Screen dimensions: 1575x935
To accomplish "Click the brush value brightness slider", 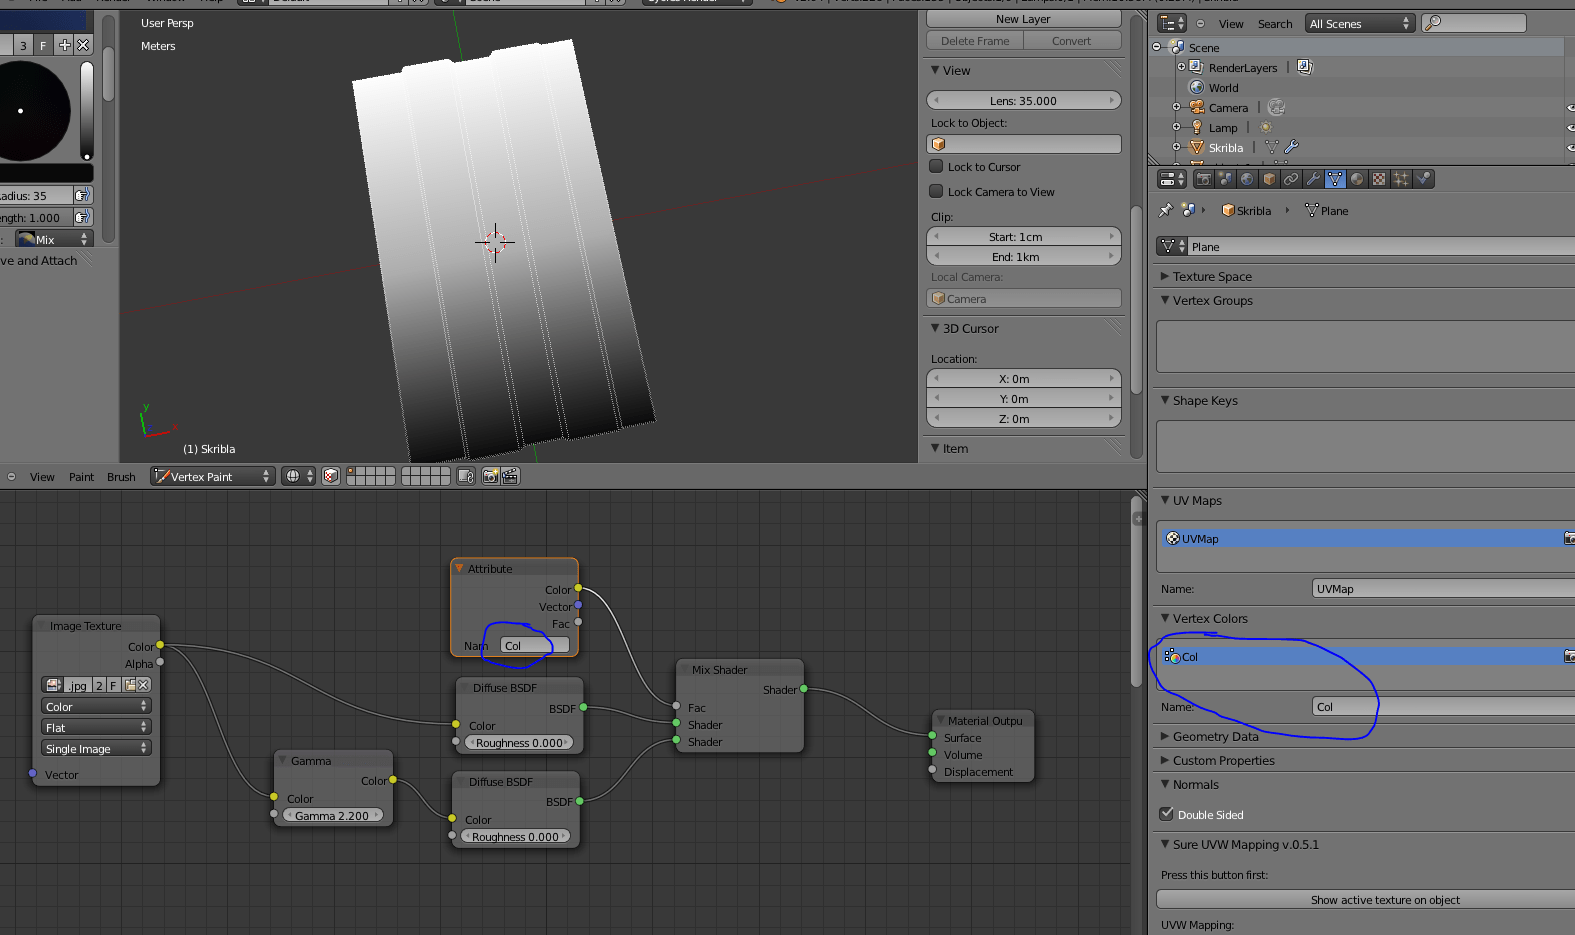I will point(87,111).
